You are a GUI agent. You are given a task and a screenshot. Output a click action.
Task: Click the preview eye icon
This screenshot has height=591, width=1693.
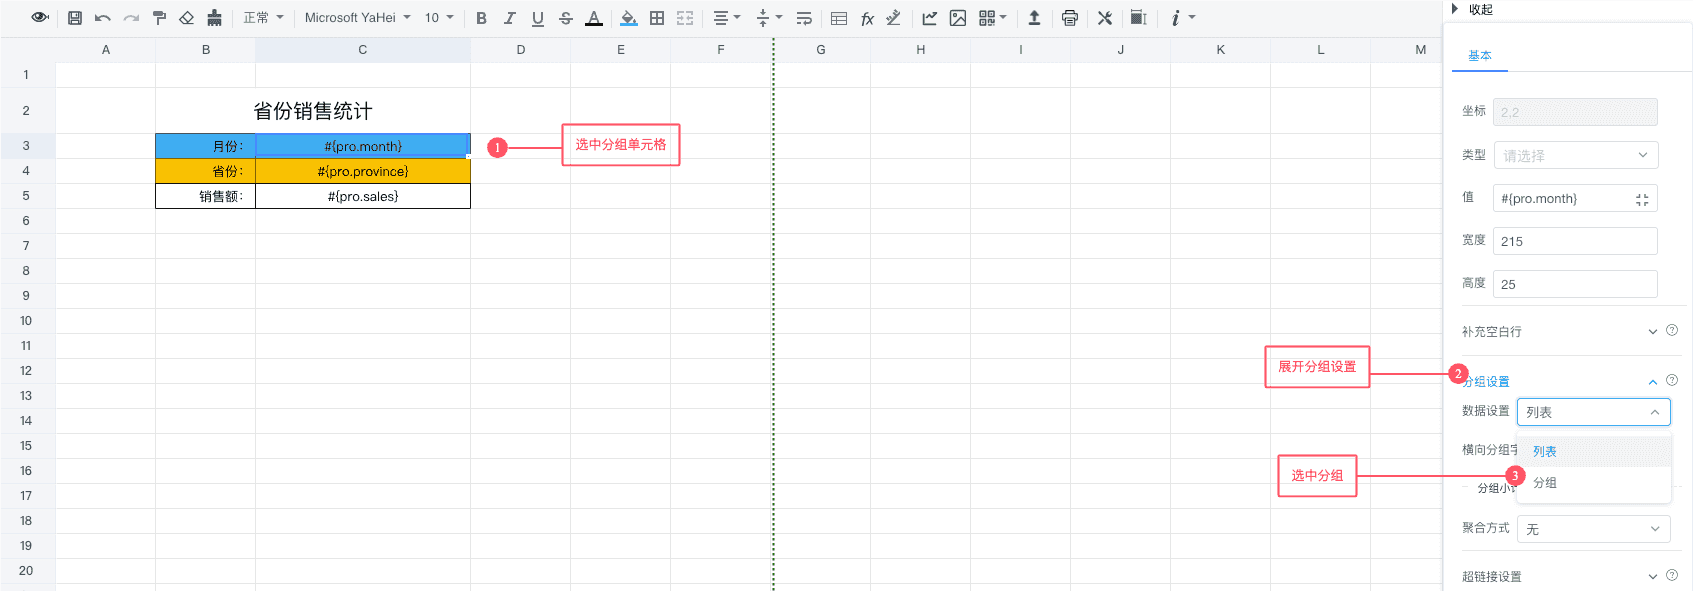(40, 18)
